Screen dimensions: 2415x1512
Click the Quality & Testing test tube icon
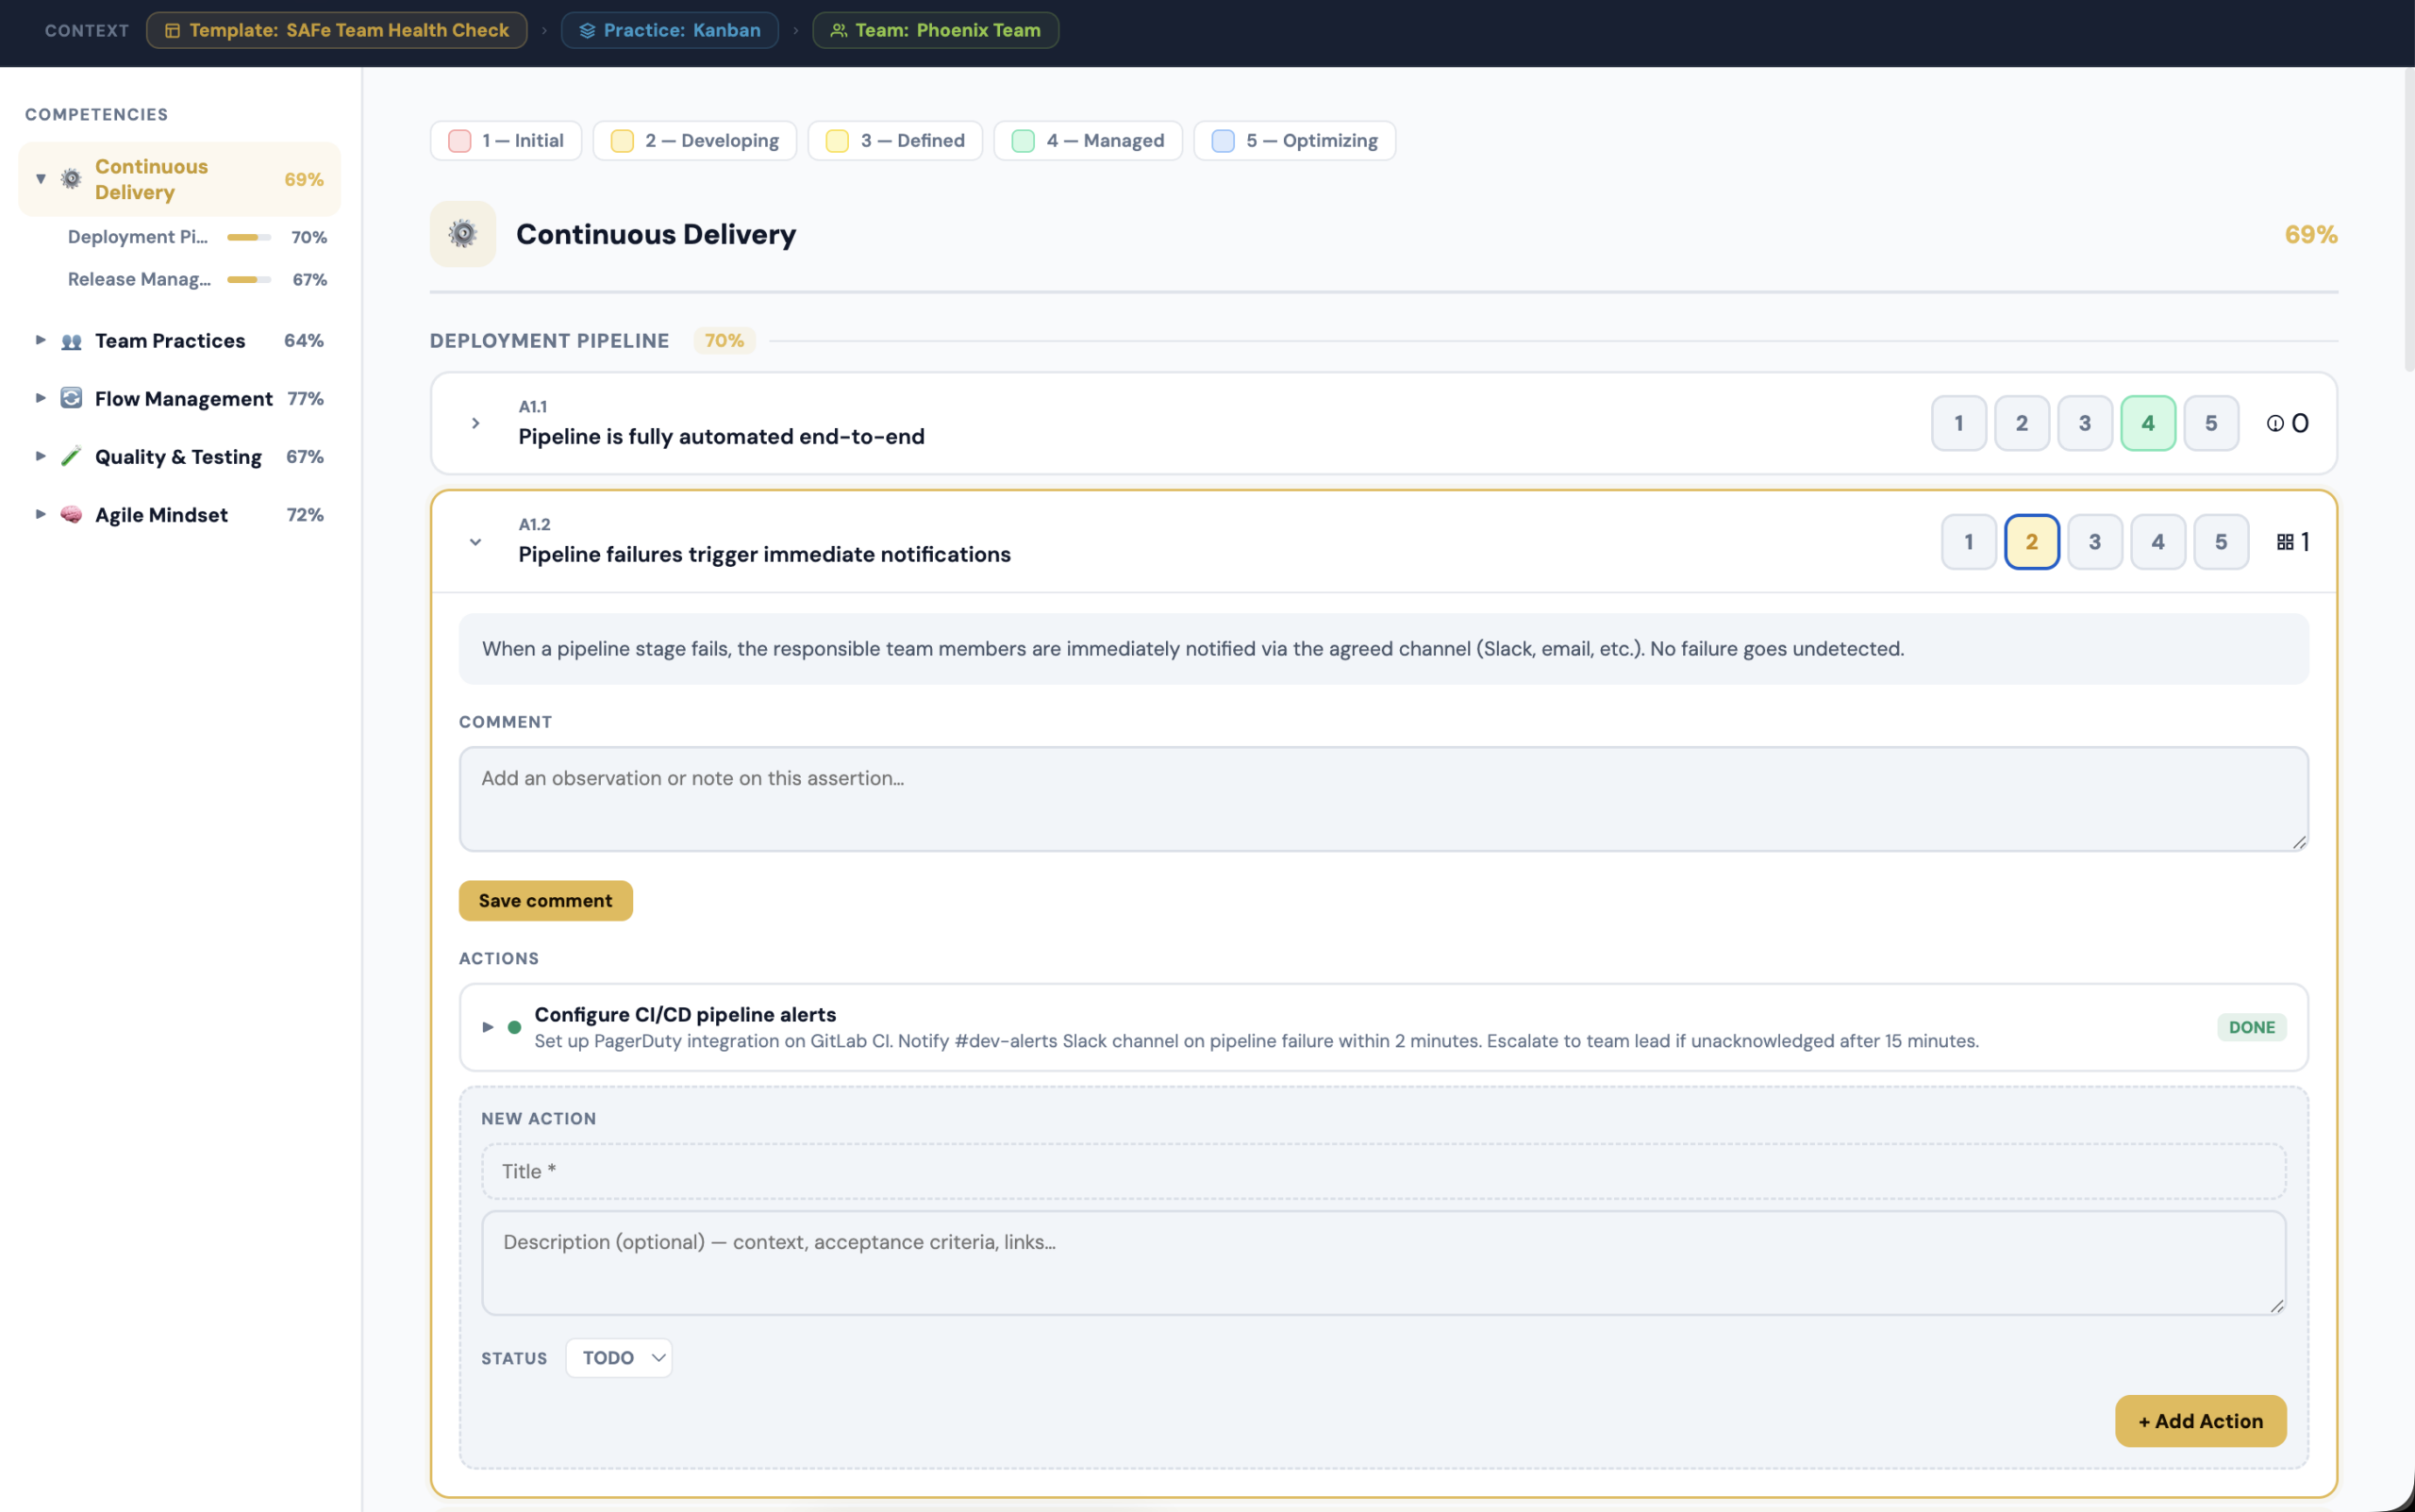(x=71, y=457)
